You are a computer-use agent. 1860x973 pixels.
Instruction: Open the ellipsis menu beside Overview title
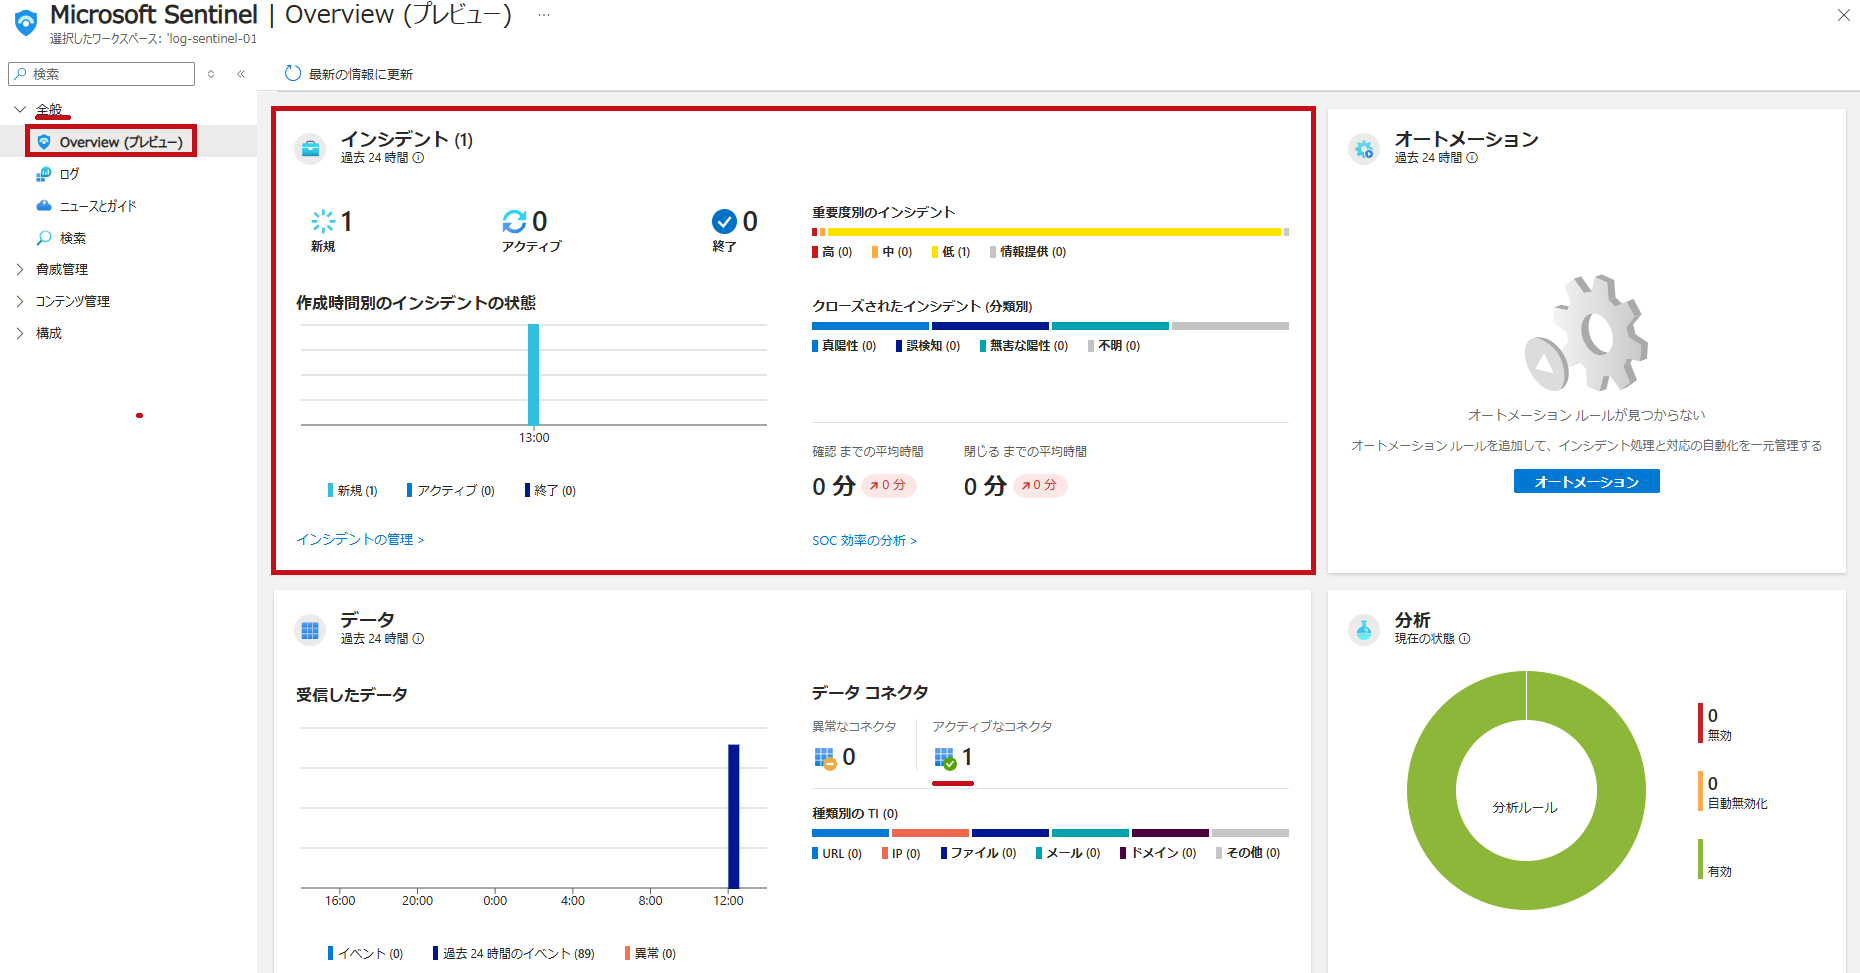coord(543,15)
